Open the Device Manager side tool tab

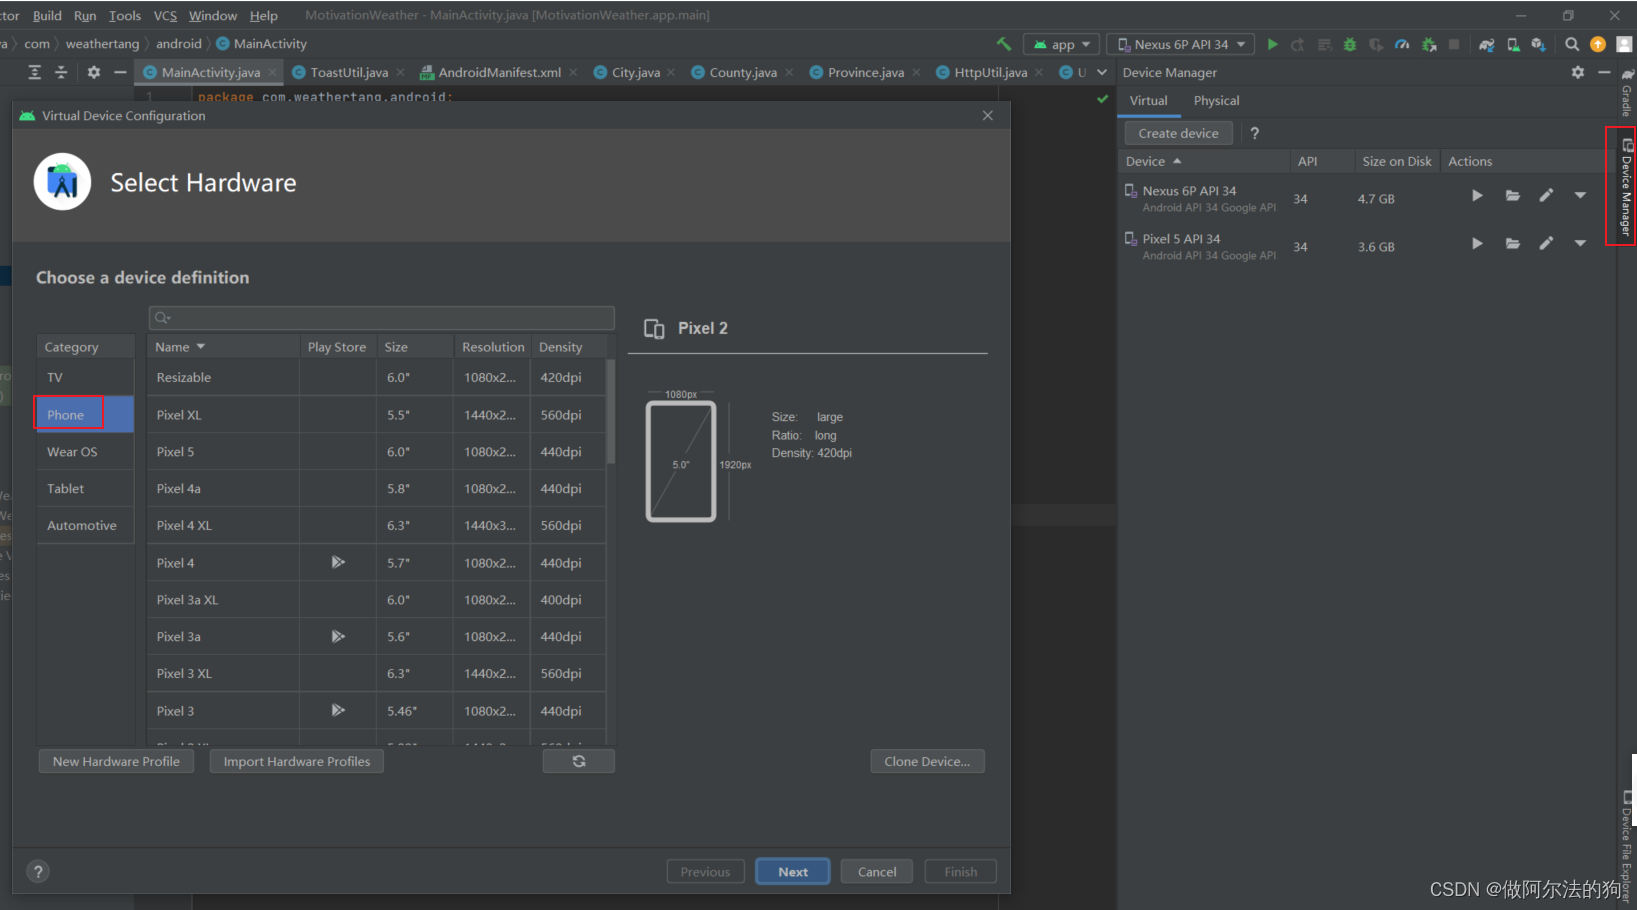(x=1626, y=187)
